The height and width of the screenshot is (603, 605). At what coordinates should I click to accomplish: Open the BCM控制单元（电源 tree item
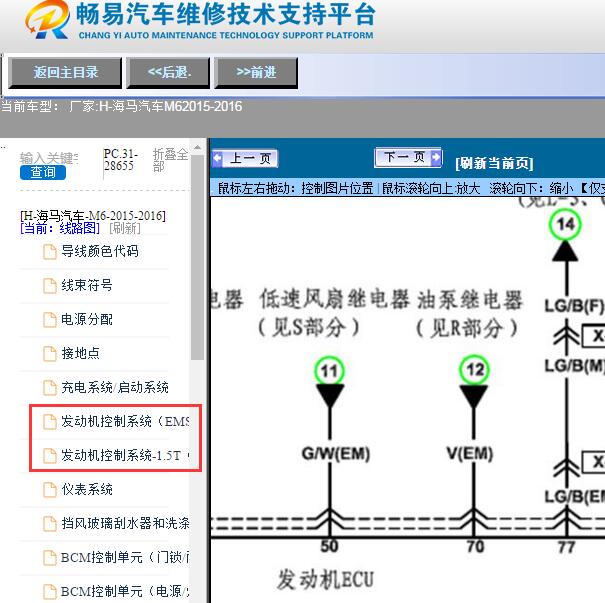click(x=125, y=591)
